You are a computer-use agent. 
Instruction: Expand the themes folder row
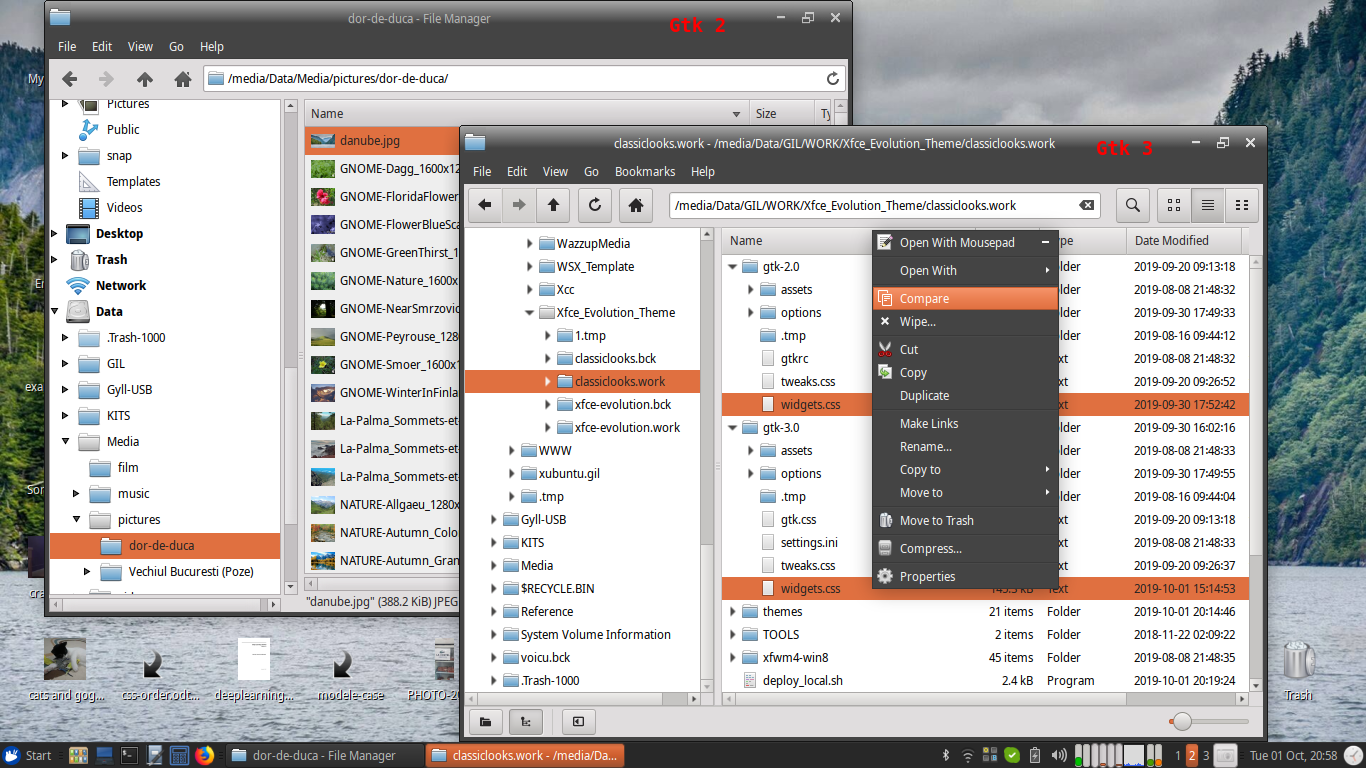pyautogui.click(x=734, y=612)
